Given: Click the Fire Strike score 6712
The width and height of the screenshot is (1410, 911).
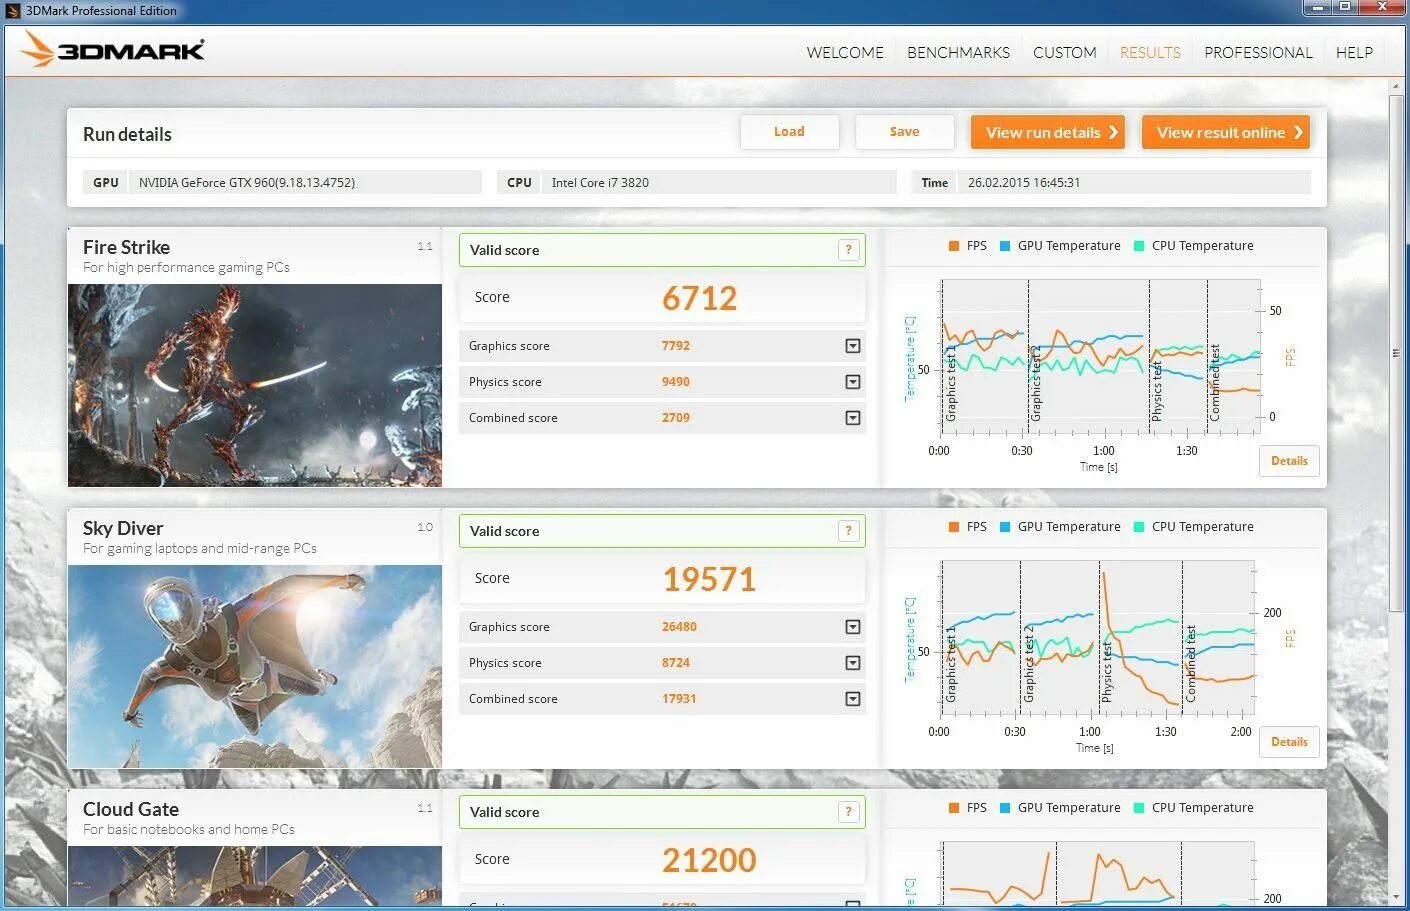Looking at the screenshot, I should pyautogui.click(x=699, y=298).
